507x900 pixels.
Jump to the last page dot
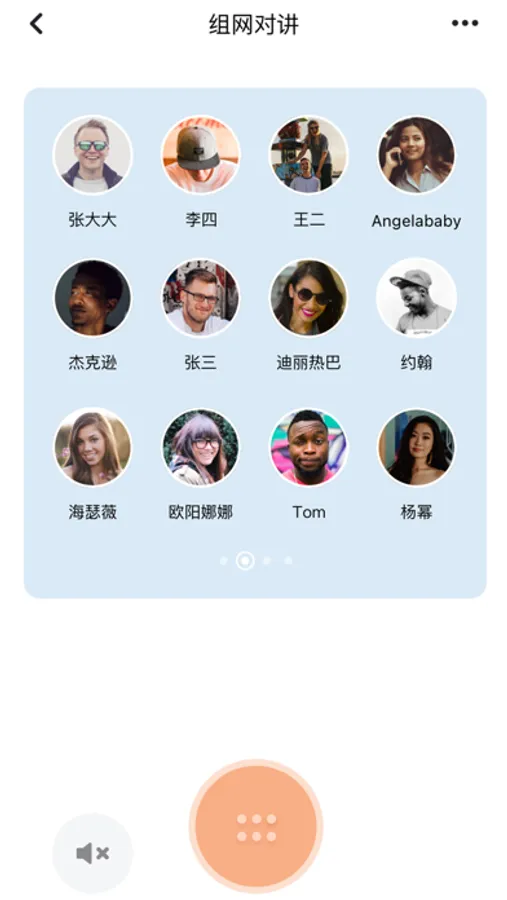pos(288,561)
